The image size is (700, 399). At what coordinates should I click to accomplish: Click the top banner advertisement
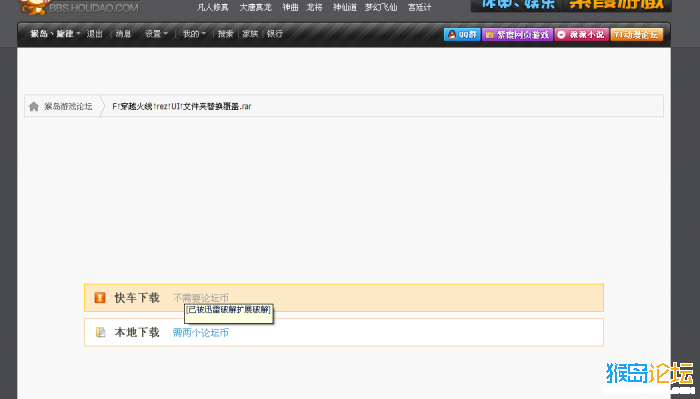click(571, 5)
